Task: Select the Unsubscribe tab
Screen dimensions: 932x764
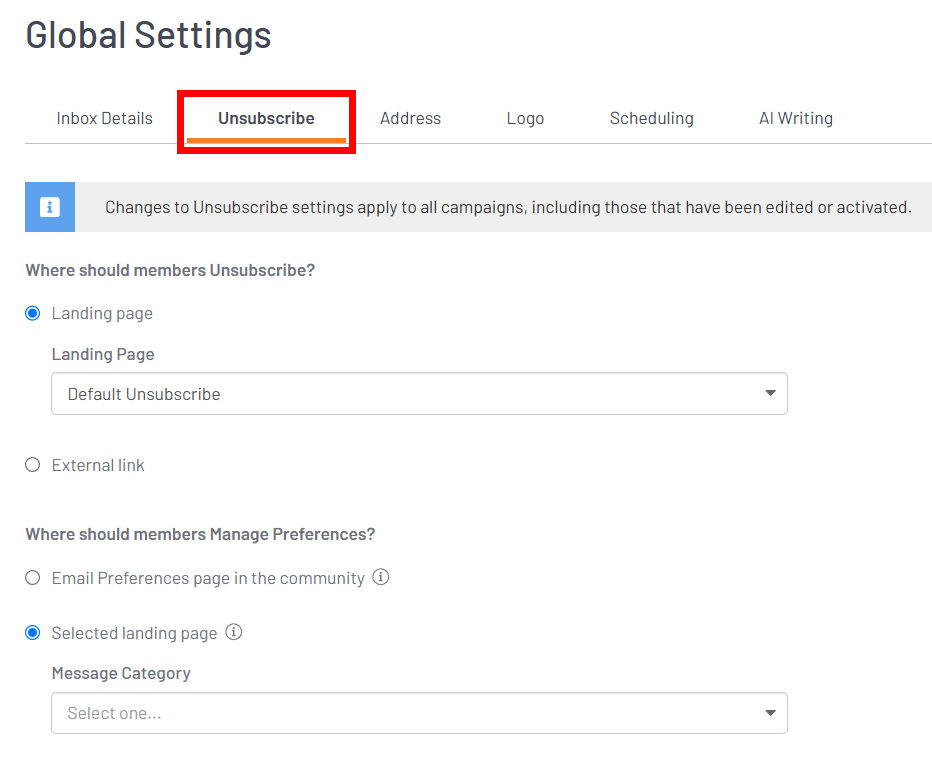Action: point(266,118)
